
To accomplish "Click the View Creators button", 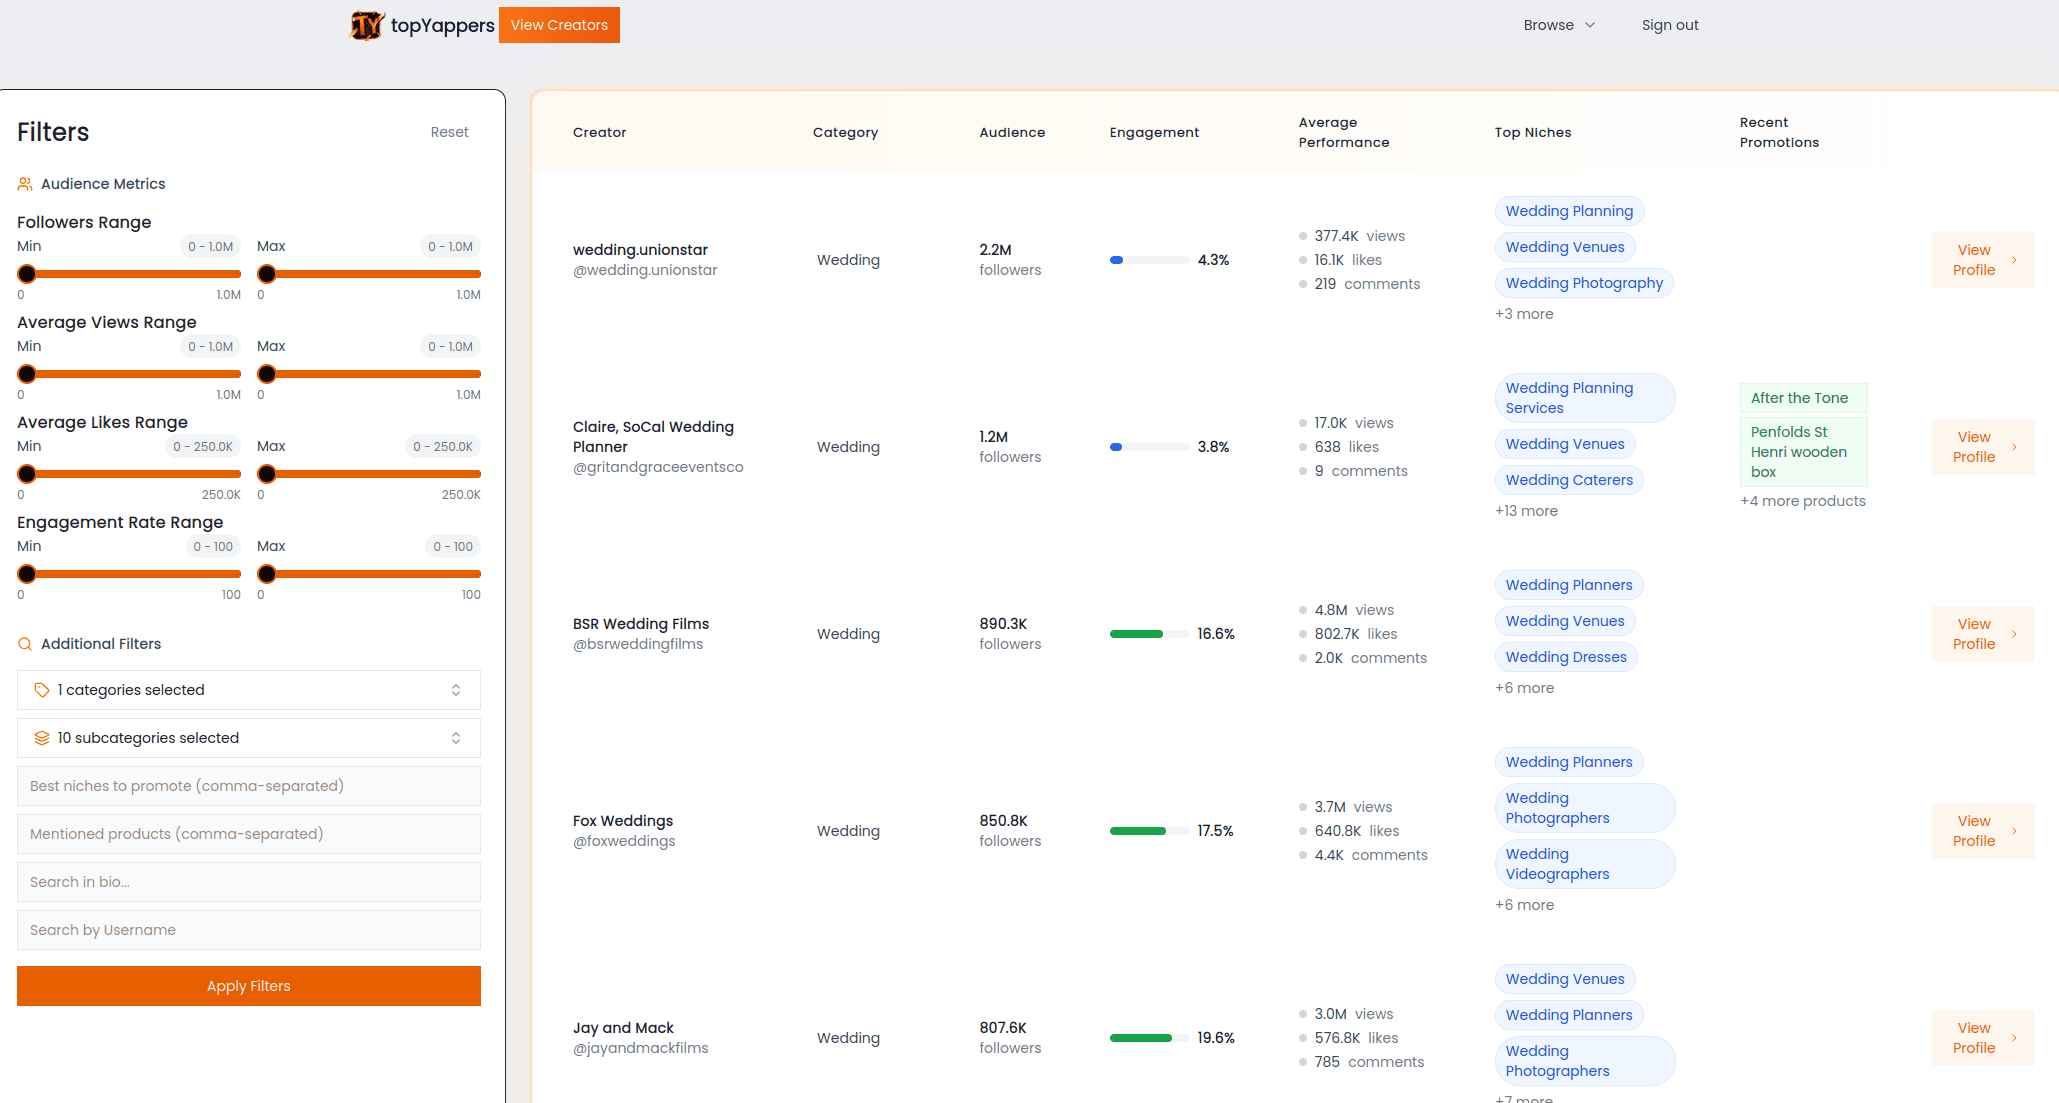I will point(559,25).
